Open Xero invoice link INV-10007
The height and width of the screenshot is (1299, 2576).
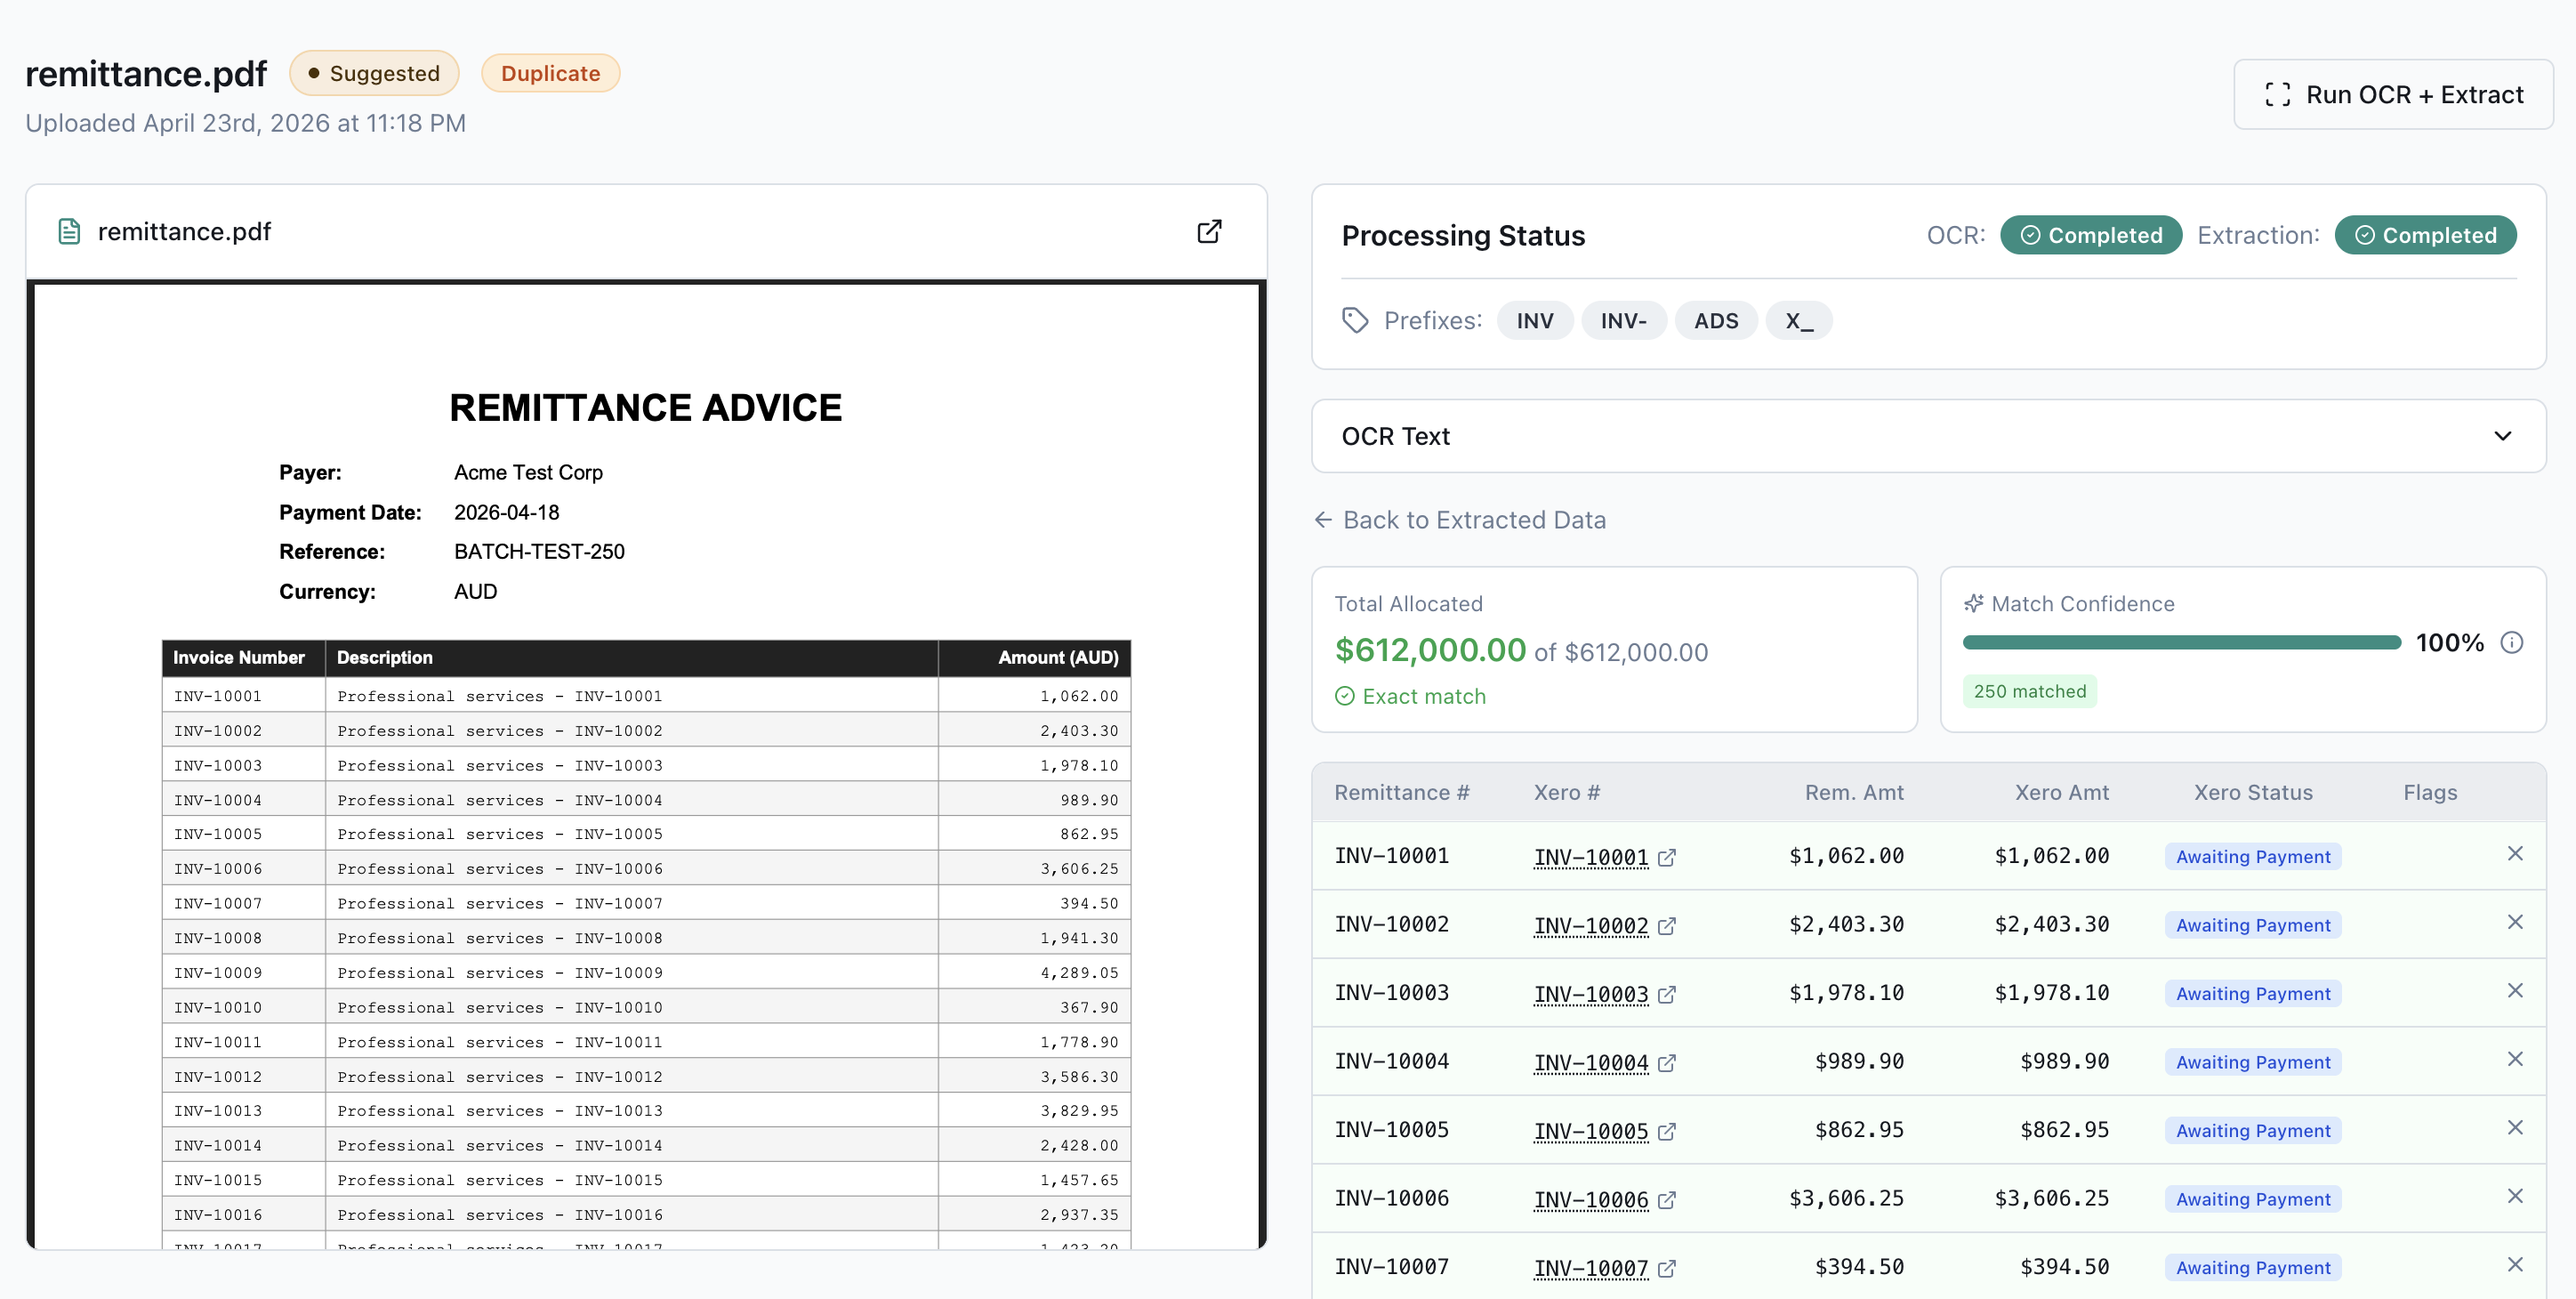1590,1268
